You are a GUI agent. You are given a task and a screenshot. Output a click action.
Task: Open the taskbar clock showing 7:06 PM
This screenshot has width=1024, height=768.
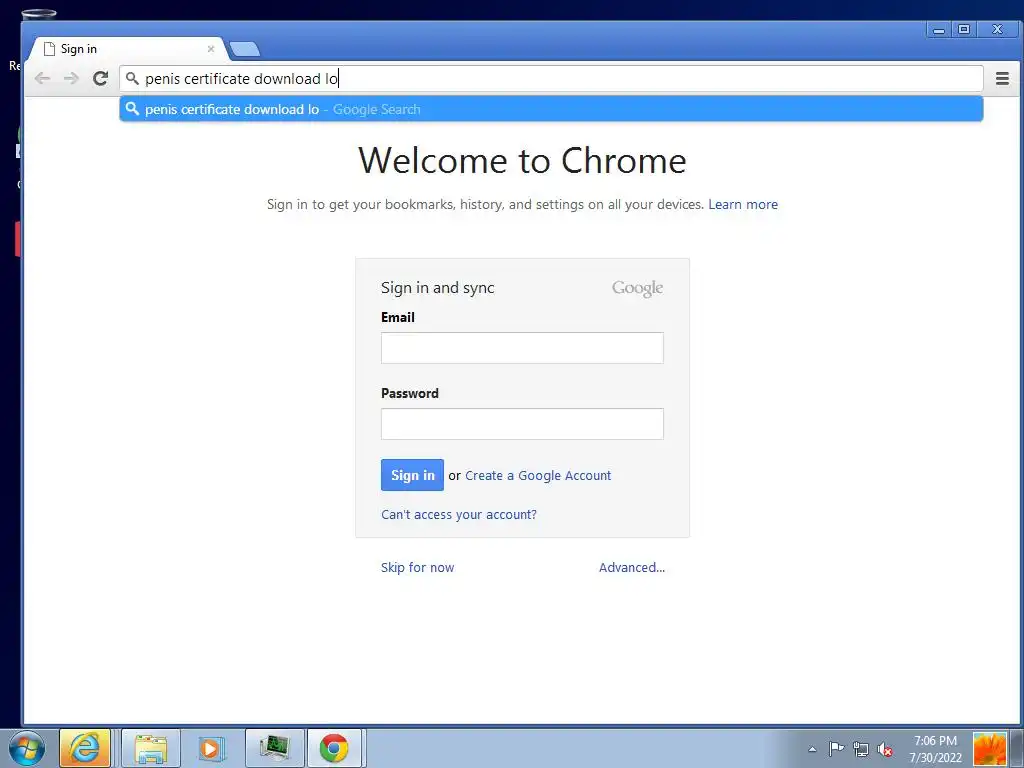(935, 749)
